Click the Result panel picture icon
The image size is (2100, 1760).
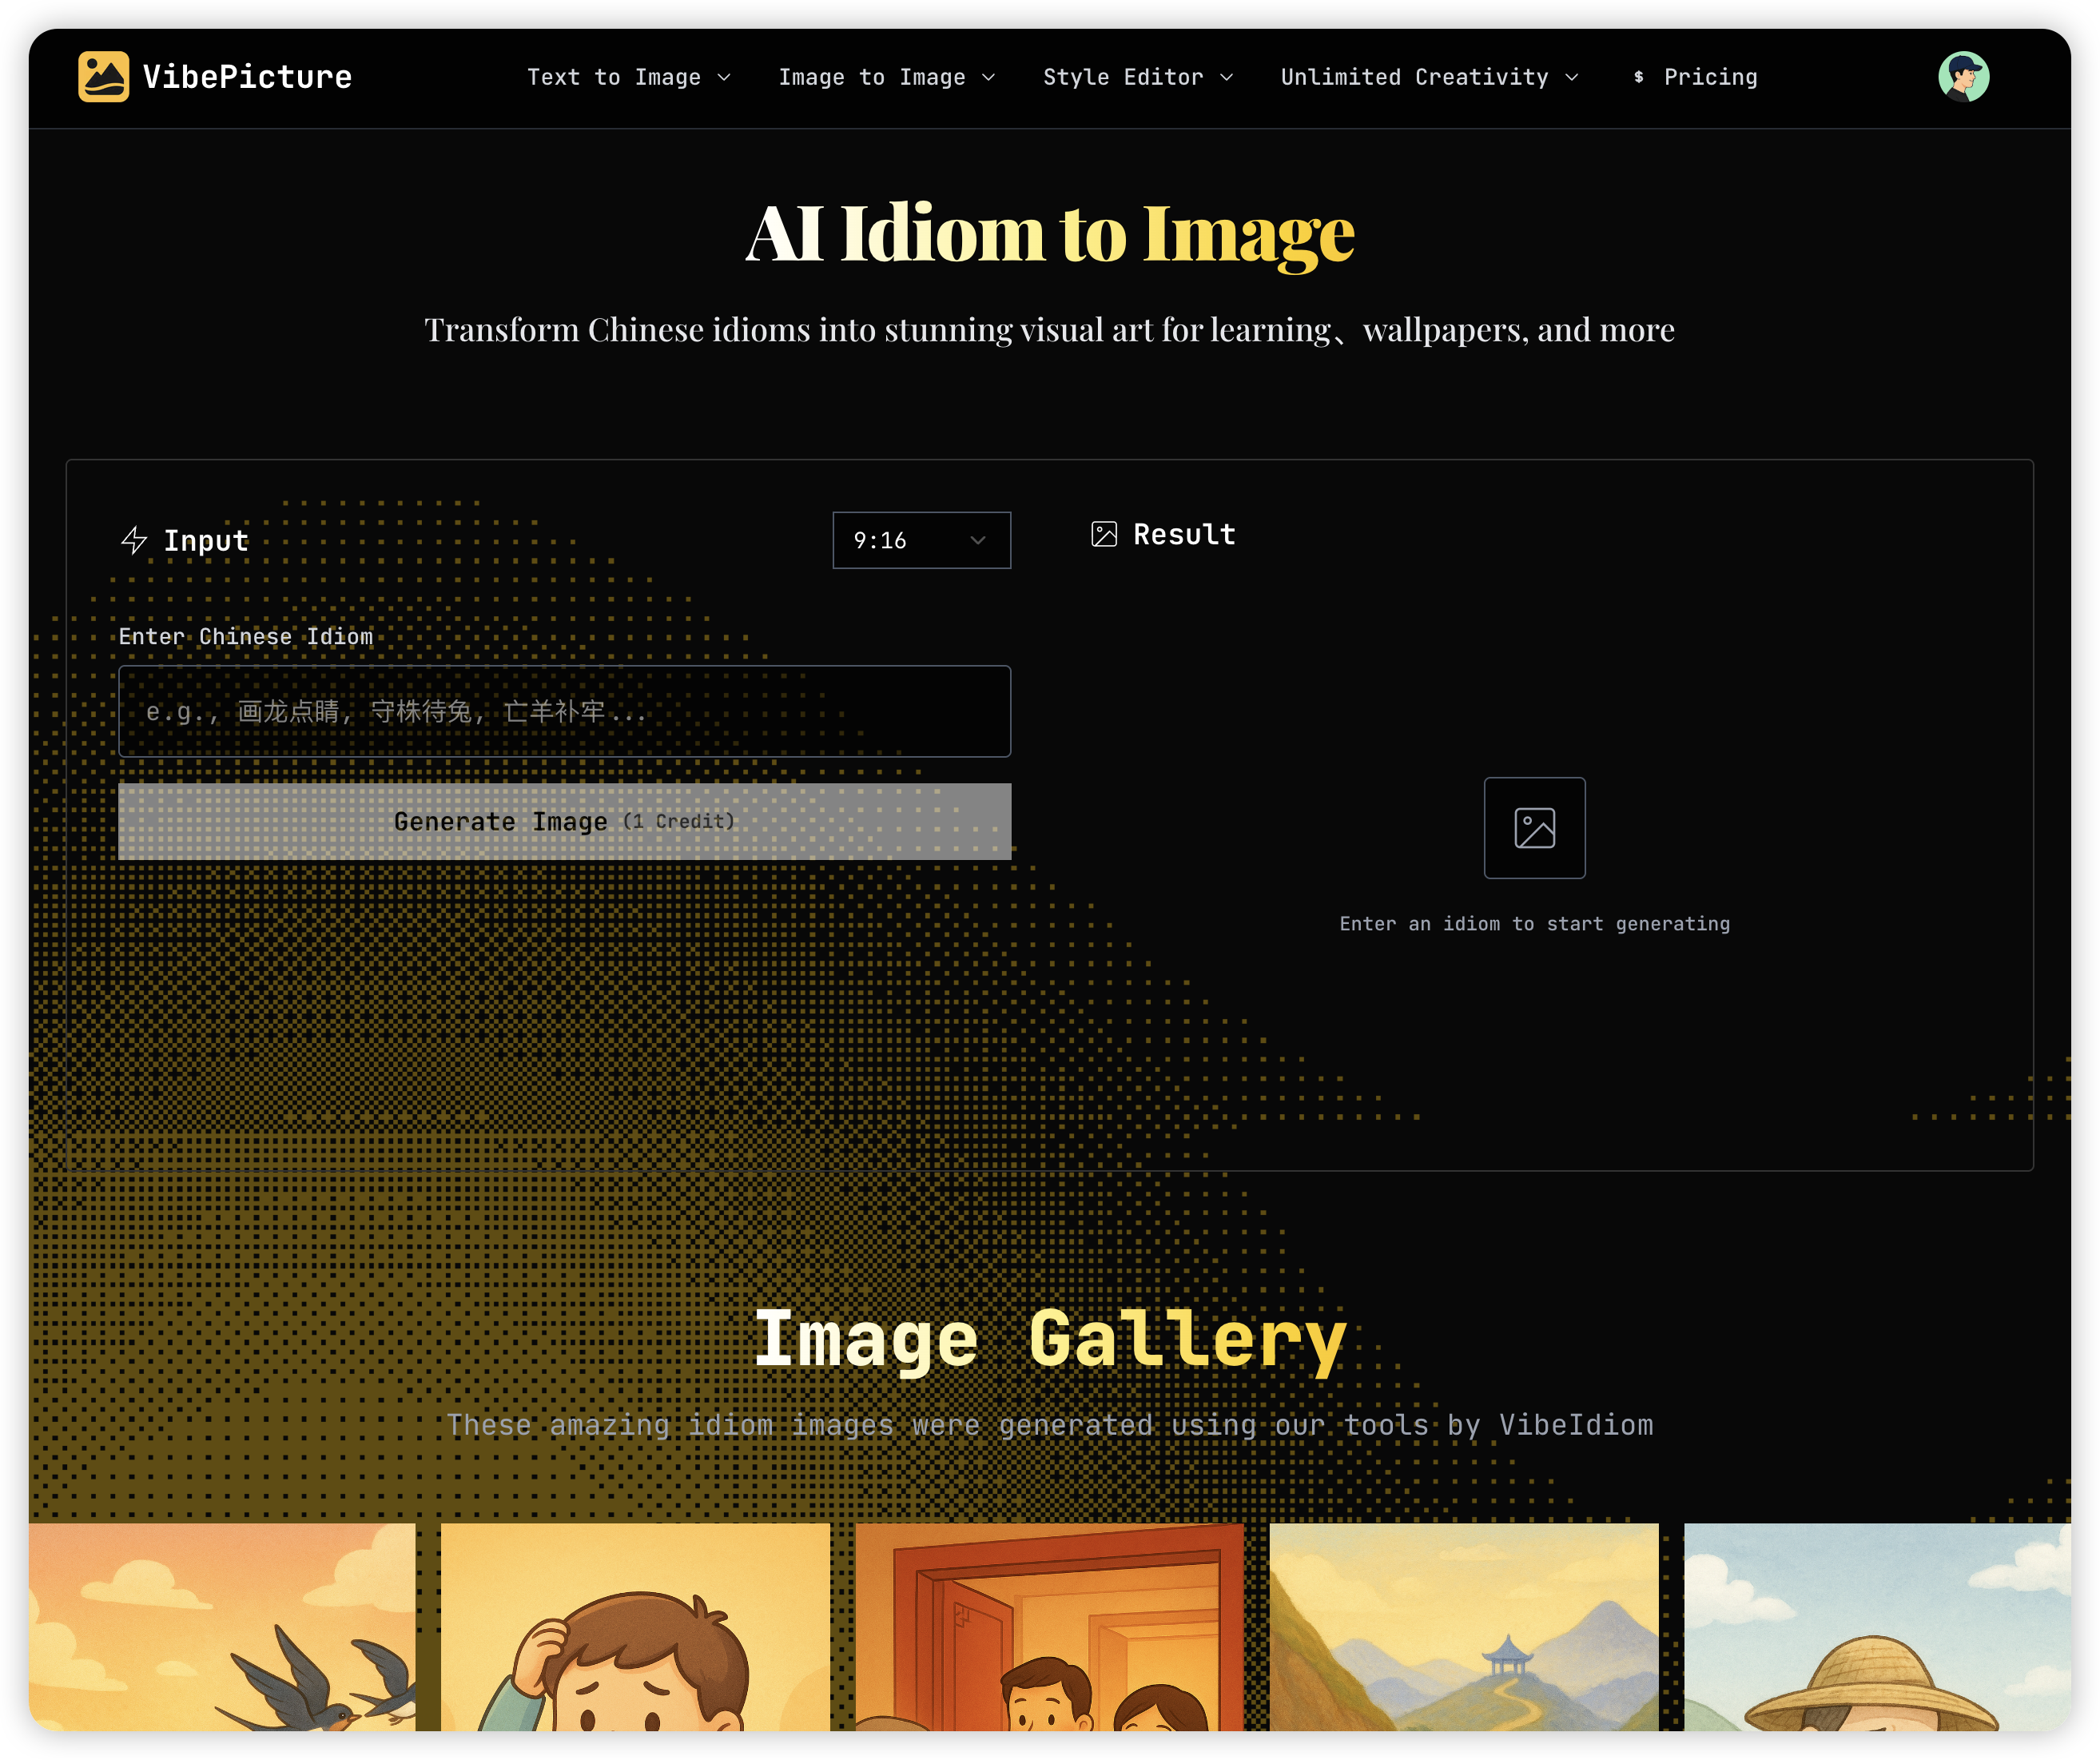tap(1104, 533)
